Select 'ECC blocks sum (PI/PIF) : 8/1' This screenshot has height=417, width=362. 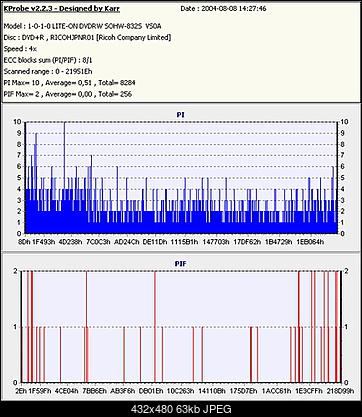49,60
